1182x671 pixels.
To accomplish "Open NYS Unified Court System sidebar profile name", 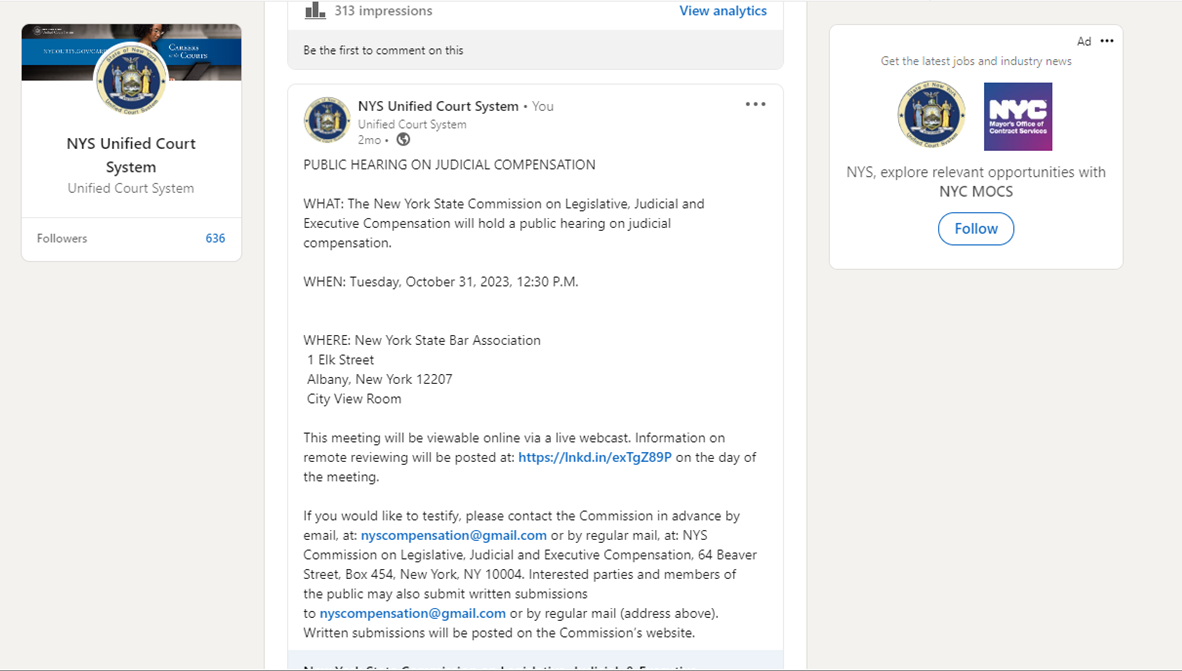I will pos(131,155).
